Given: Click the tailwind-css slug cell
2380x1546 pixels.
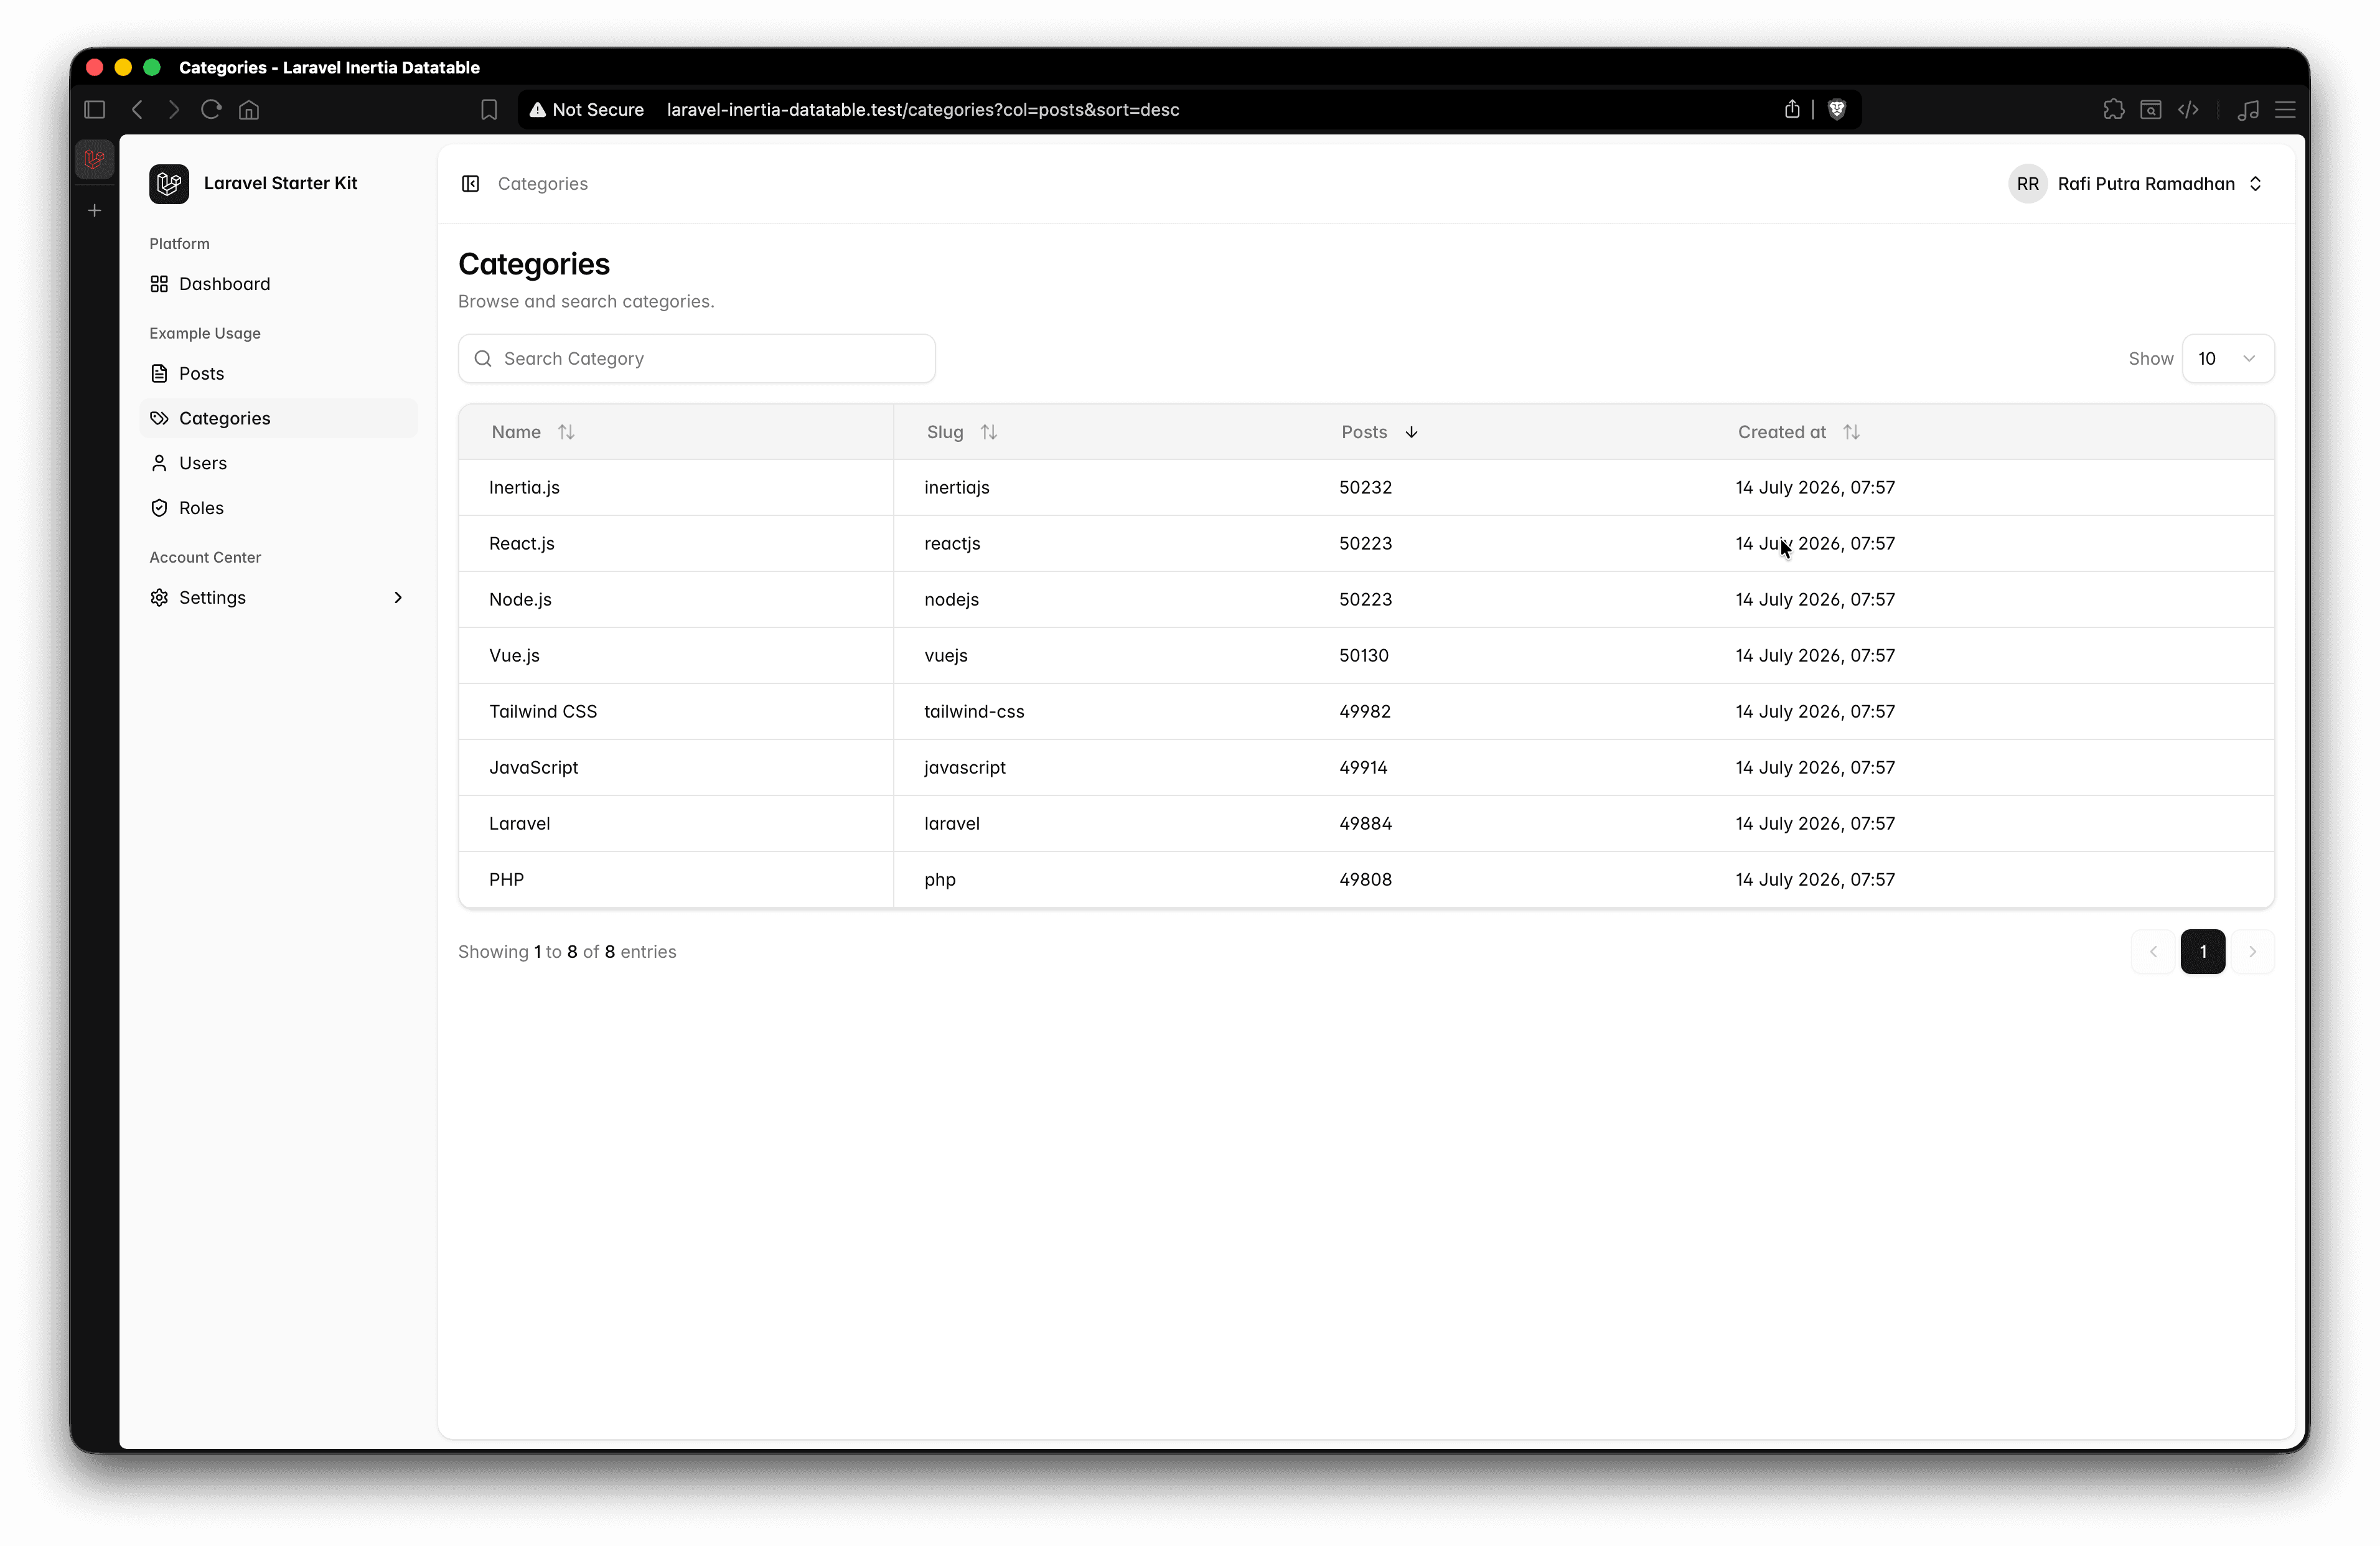Looking at the screenshot, I should click(x=974, y=712).
